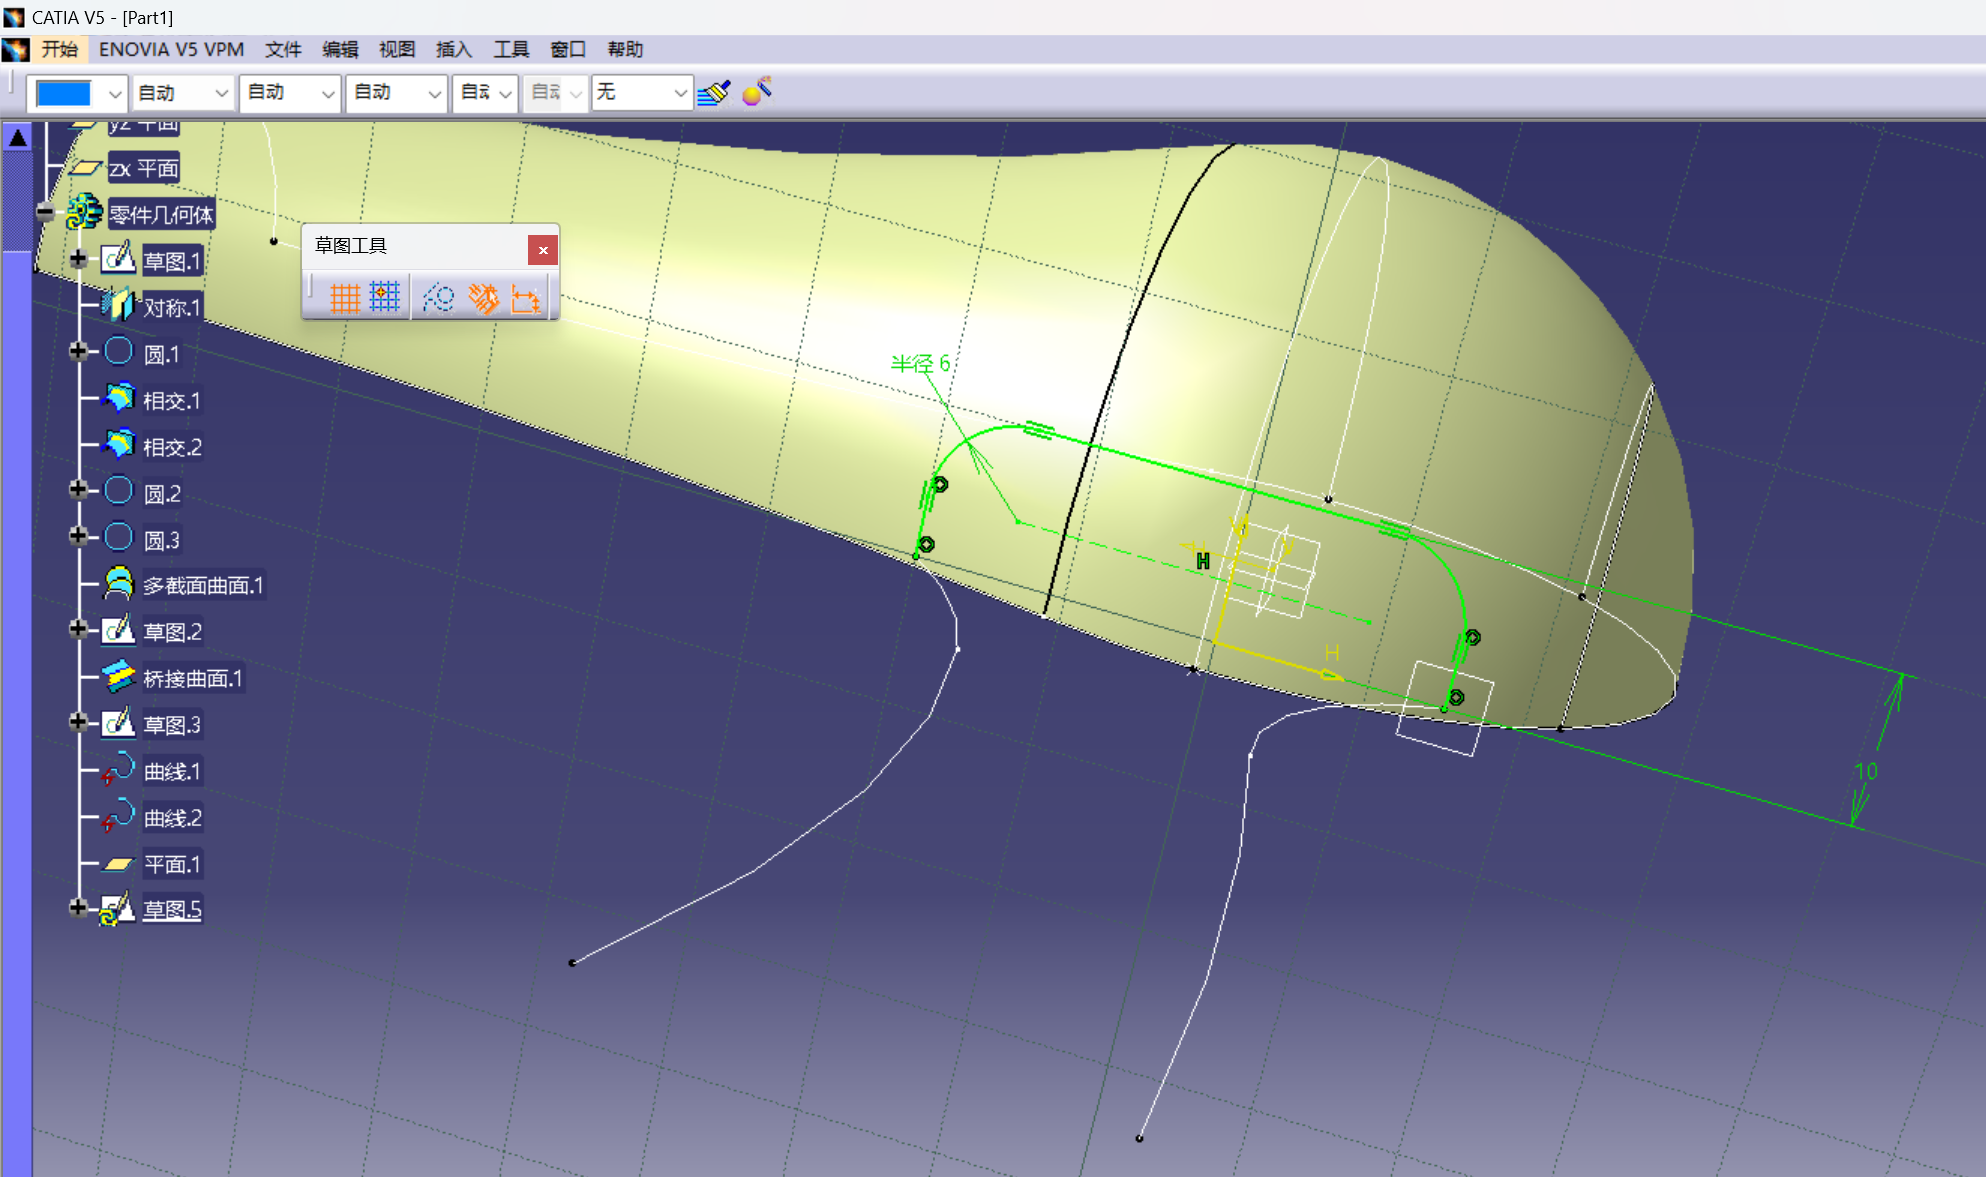Click the 相交.2 intersection icon
Image resolution: width=1986 pixels, height=1177 pixels.
[119, 444]
